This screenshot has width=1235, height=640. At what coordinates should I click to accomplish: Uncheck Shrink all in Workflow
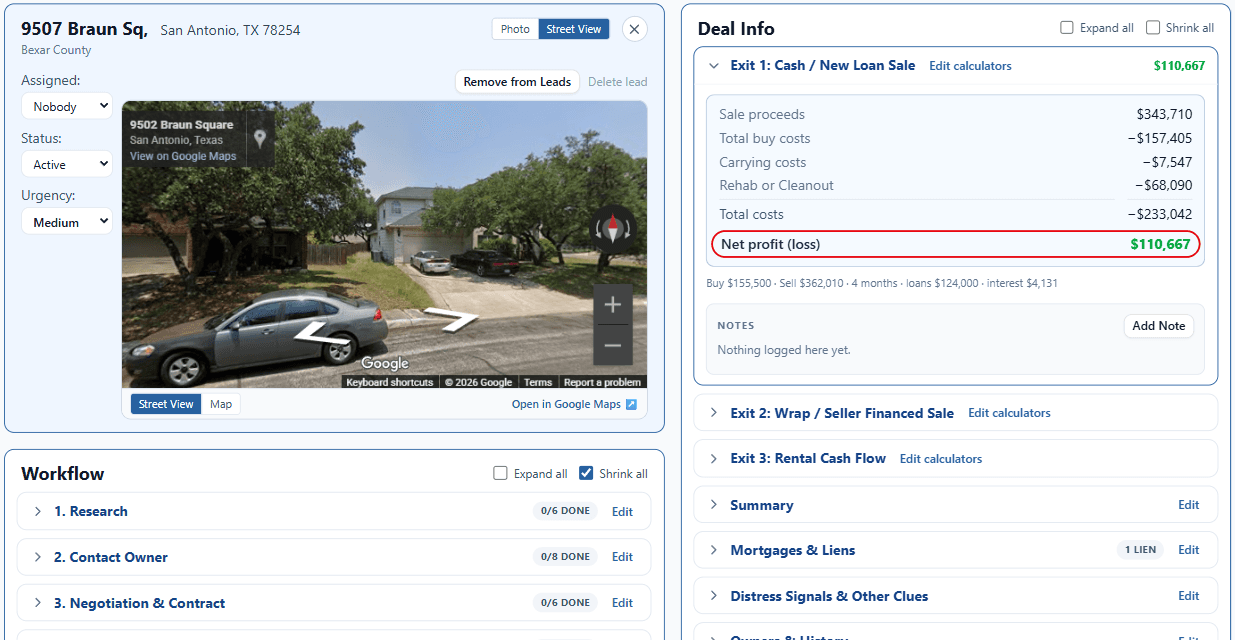click(x=586, y=474)
